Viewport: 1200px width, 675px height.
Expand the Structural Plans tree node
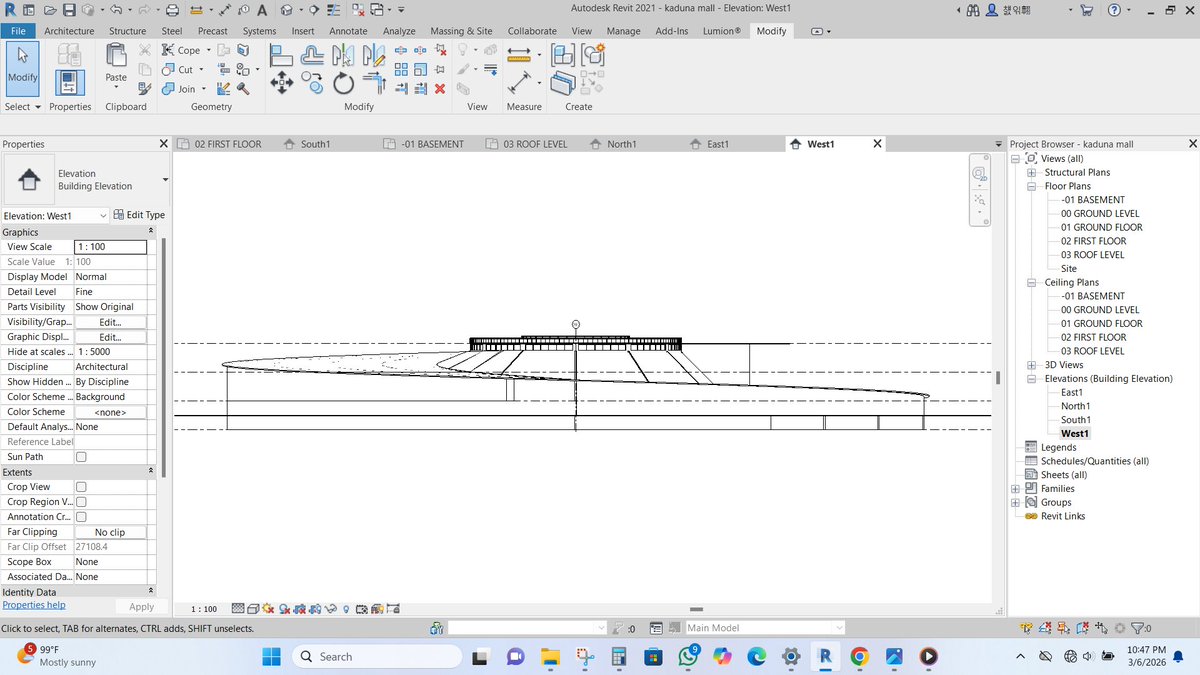point(1031,173)
